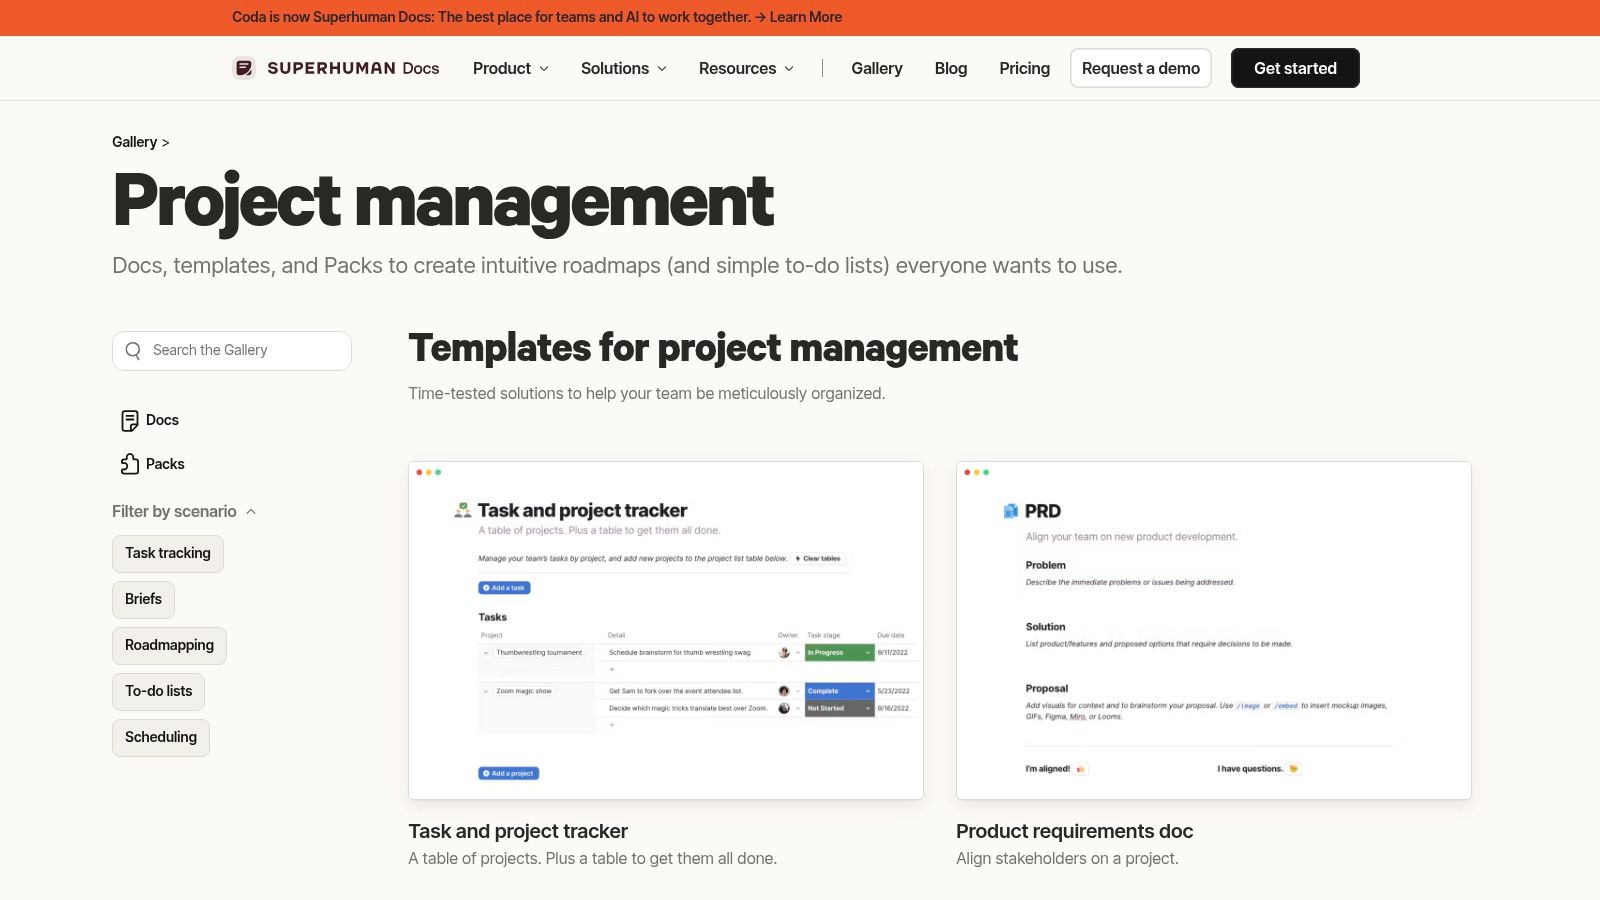Click the Docs document icon in sidebar
The width and height of the screenshot is (1600, 900).
pos(130,421)
